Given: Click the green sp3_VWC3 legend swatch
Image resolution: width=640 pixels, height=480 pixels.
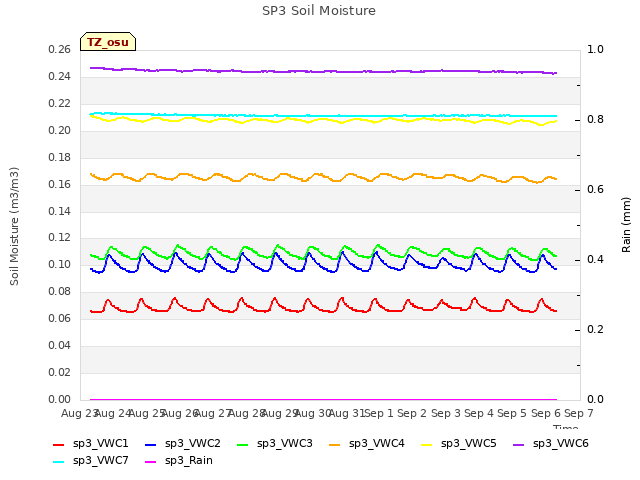Looking at the screenshot, I should coord(243,444).
